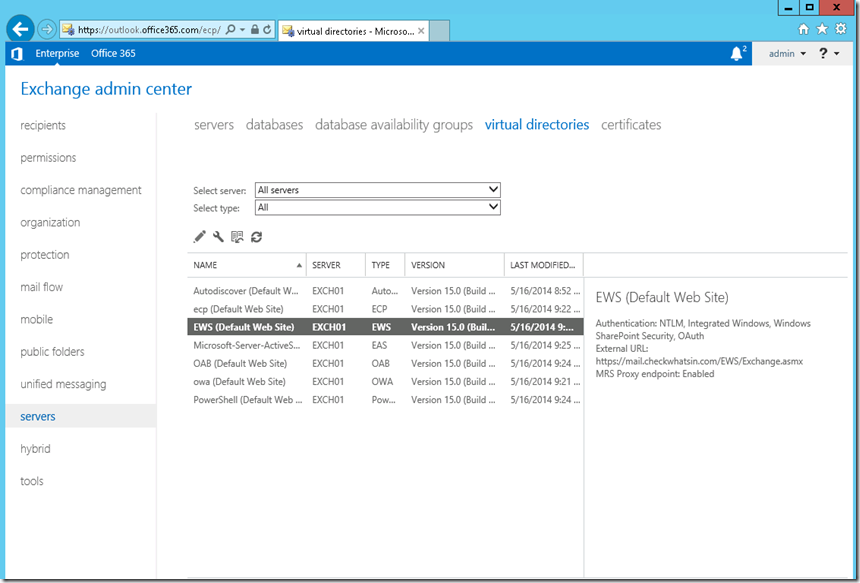This screenshot has height=583, width=860.
Task: Select EWS (Default Web Site) row
Action: tap(385, 327)
